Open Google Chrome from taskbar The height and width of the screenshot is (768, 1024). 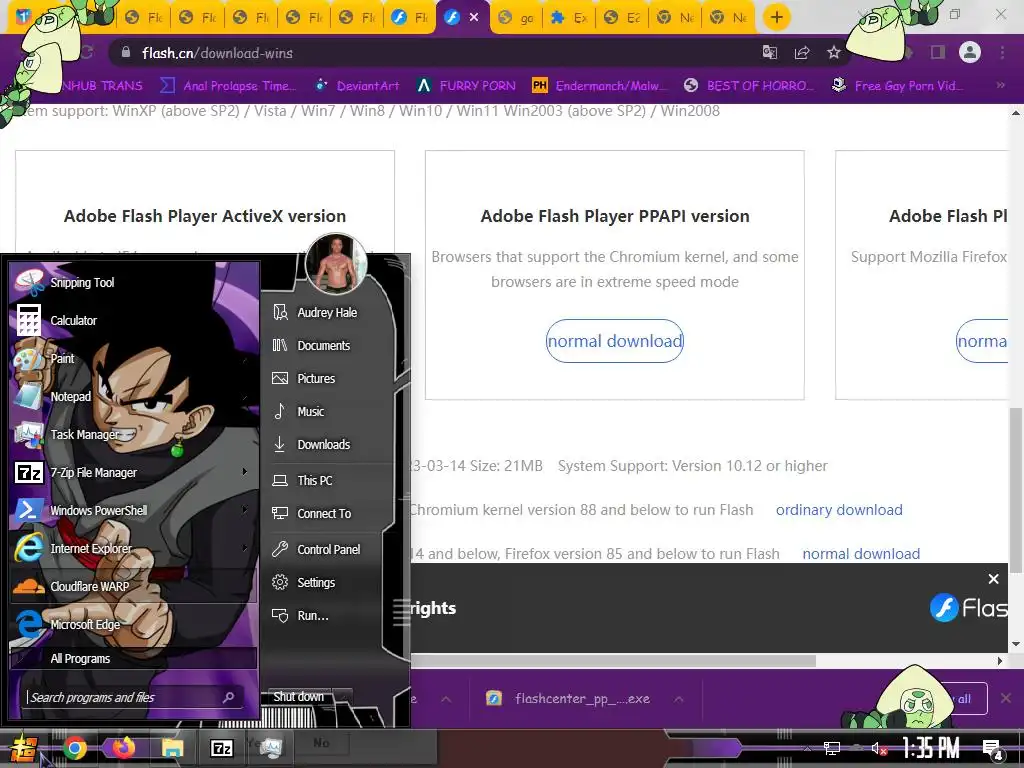pyautogui.click(x=75, y=748)
